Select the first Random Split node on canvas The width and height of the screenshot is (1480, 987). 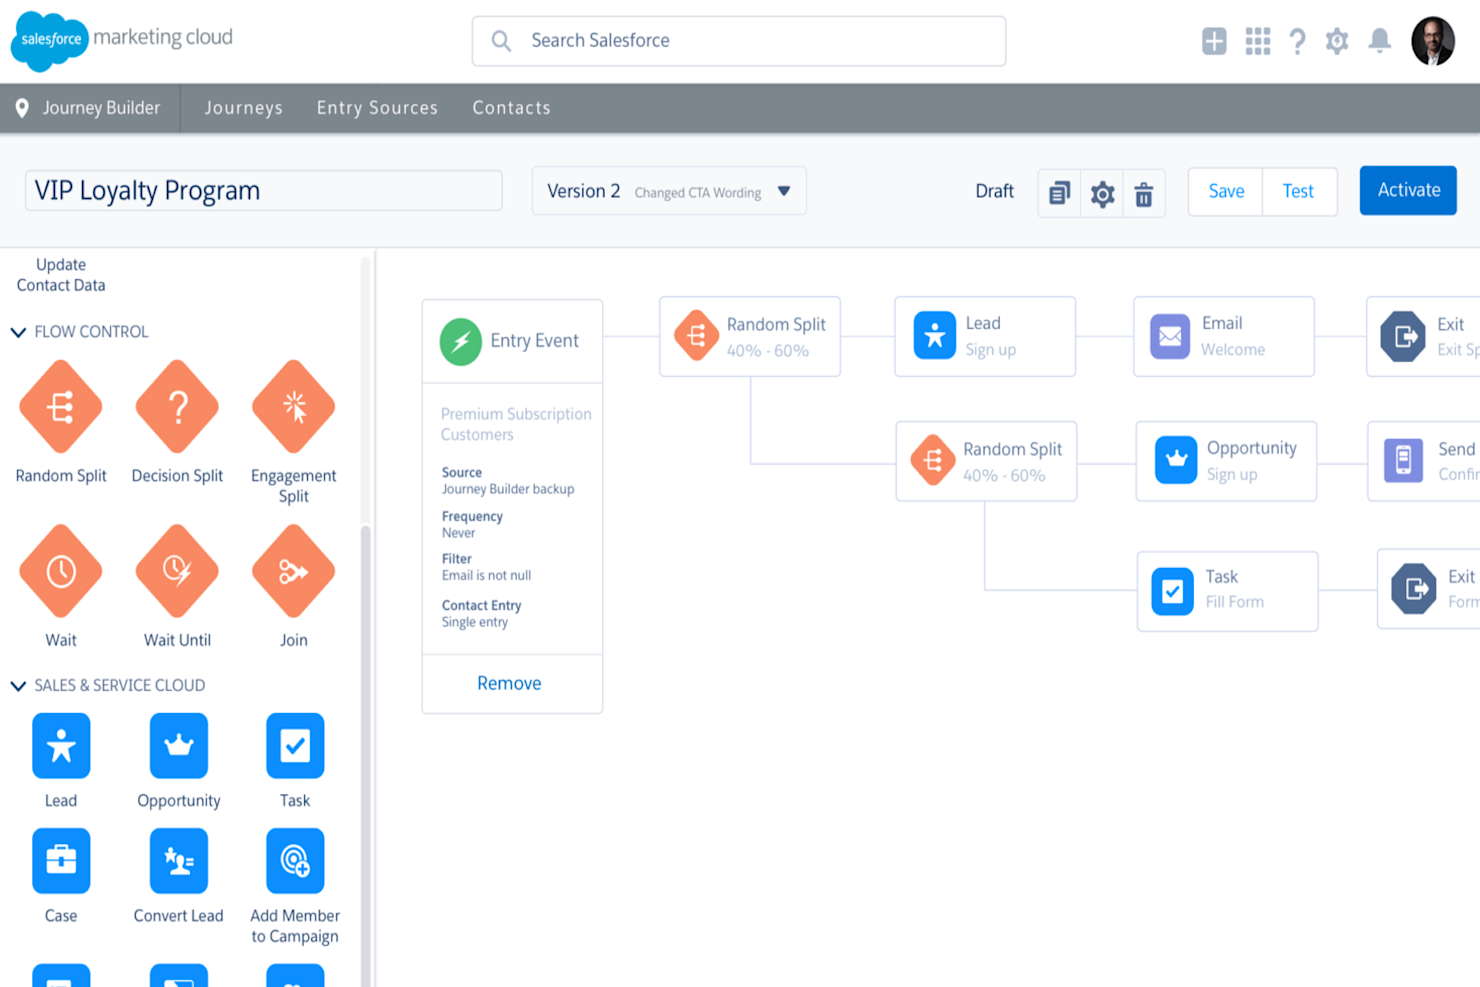click(750, 336)
